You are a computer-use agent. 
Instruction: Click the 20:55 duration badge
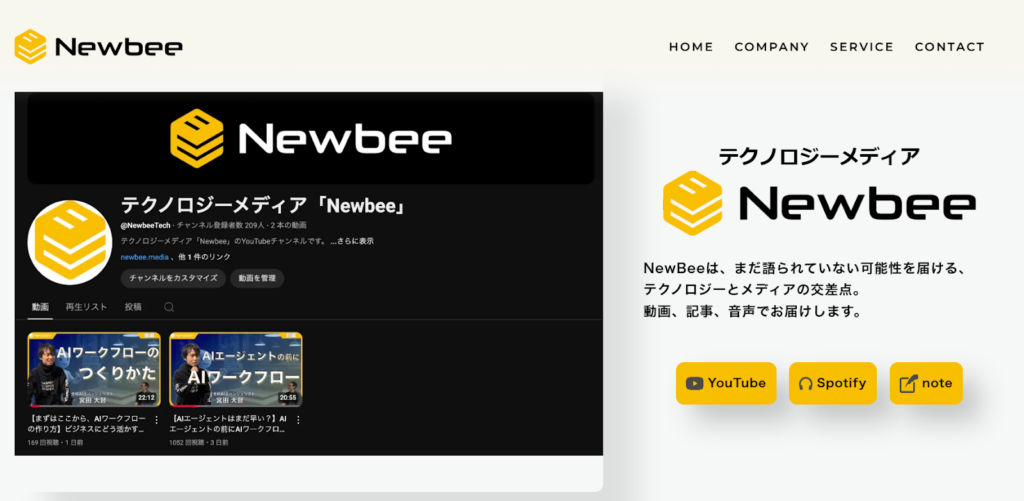288,397
